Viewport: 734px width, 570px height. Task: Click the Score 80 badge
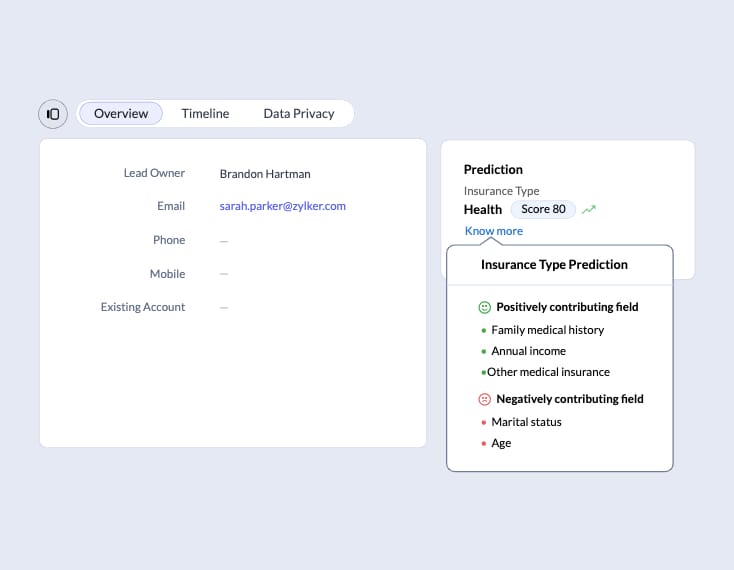tap(543, 210)
